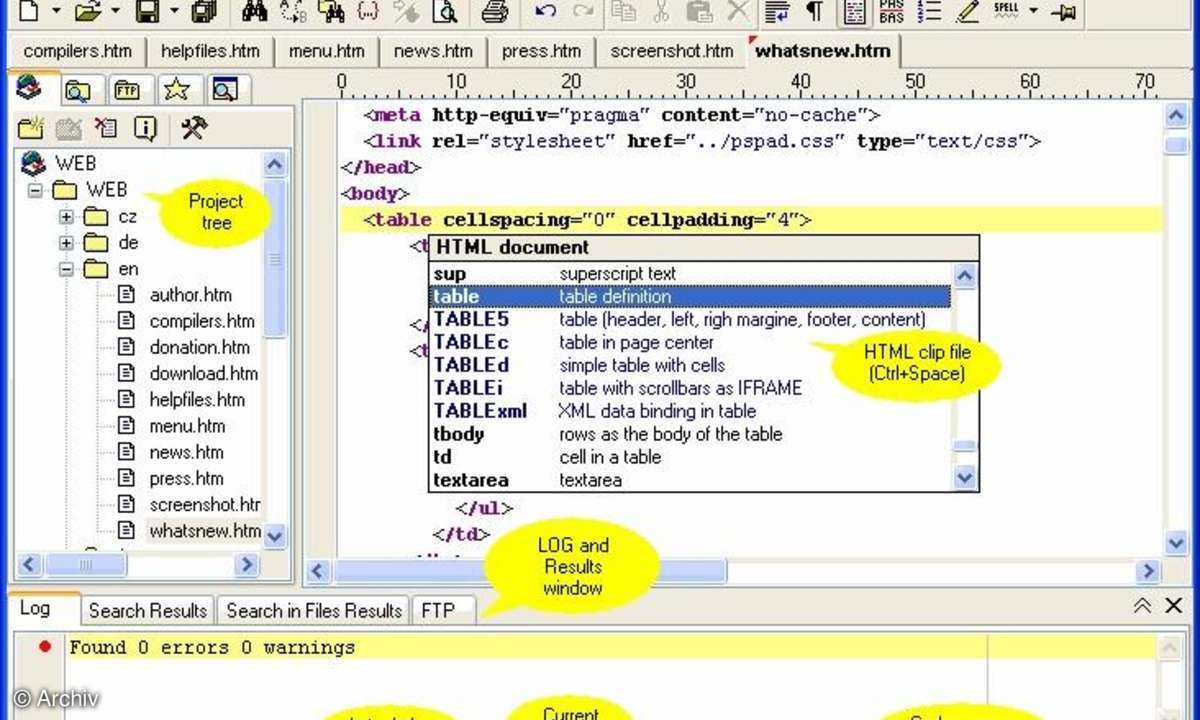
Task: Open print preview magnifier-page icon
Action: pos(443,11)
